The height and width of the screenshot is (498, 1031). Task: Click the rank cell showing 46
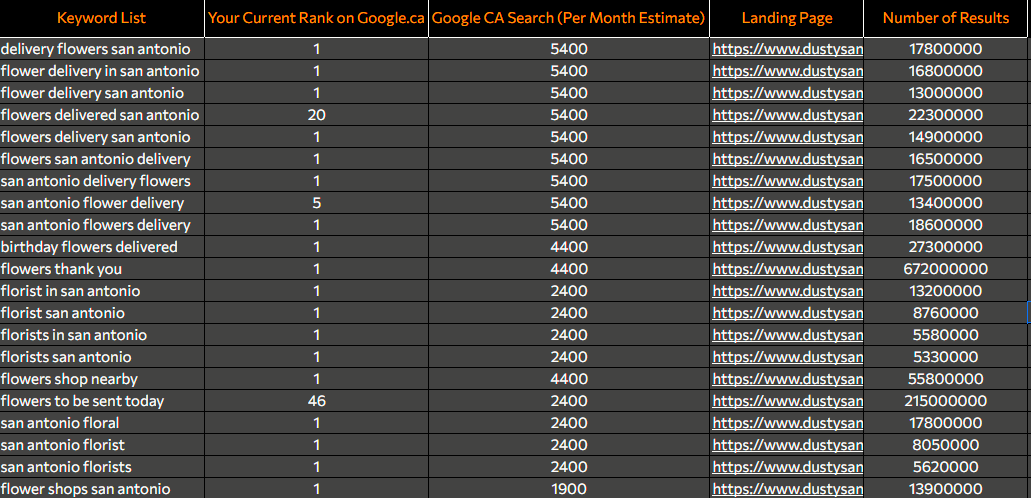pyautogui.click(x=317, y=401)
